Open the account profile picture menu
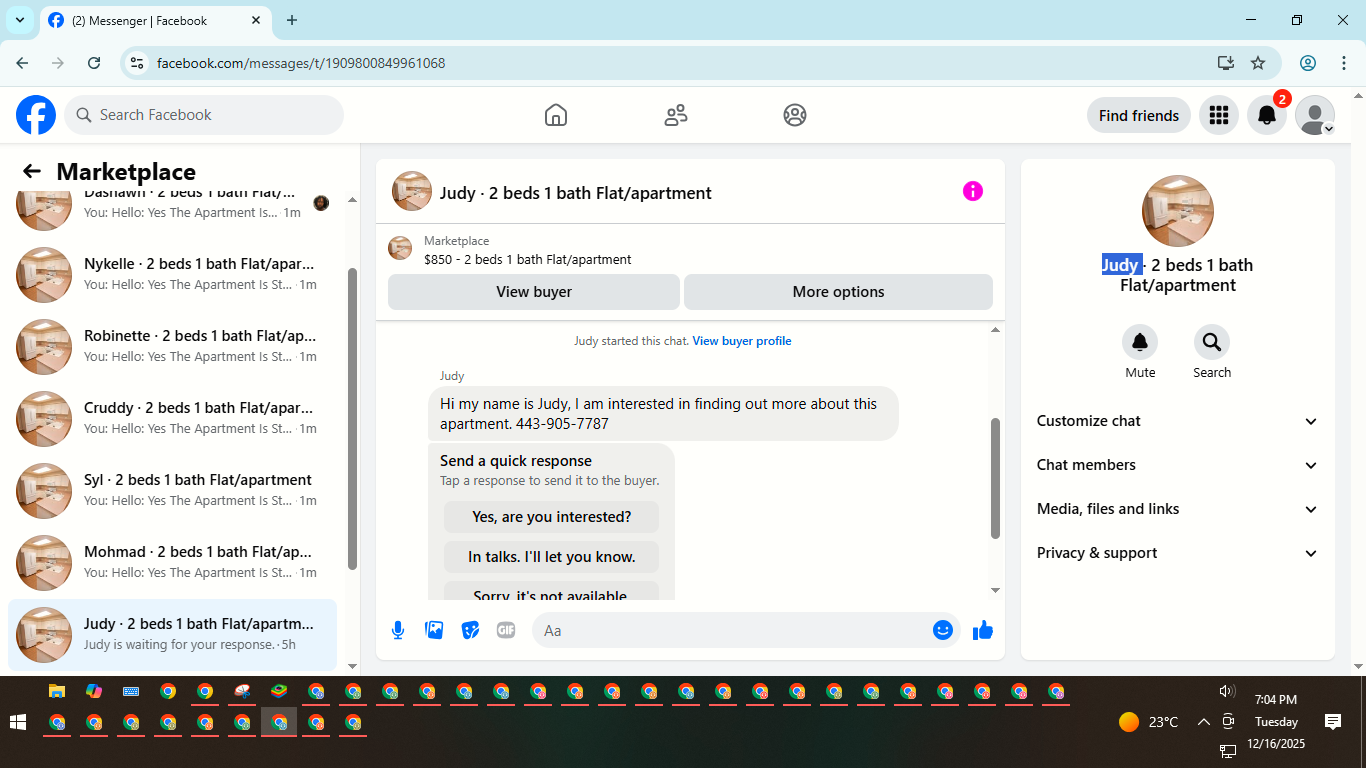The width and height of the screenshot is (1366, 768). point(1315,115)
